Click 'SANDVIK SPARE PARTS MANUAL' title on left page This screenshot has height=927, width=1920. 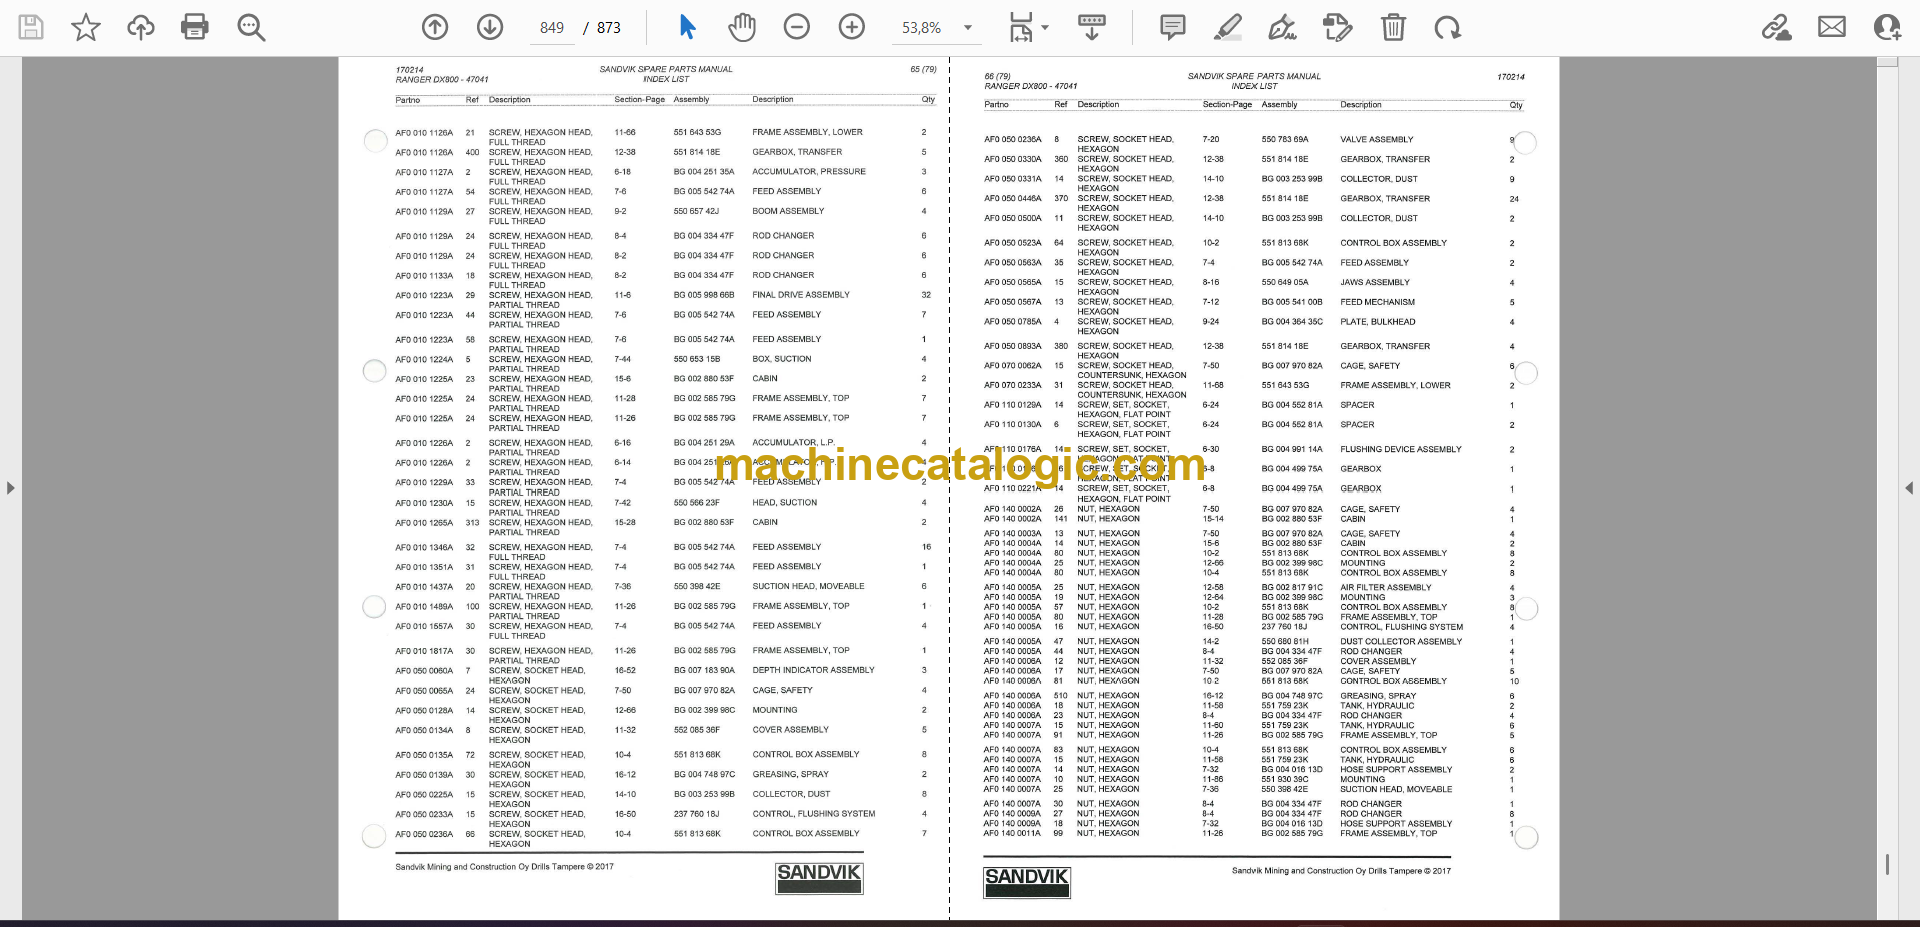[666, 69]
